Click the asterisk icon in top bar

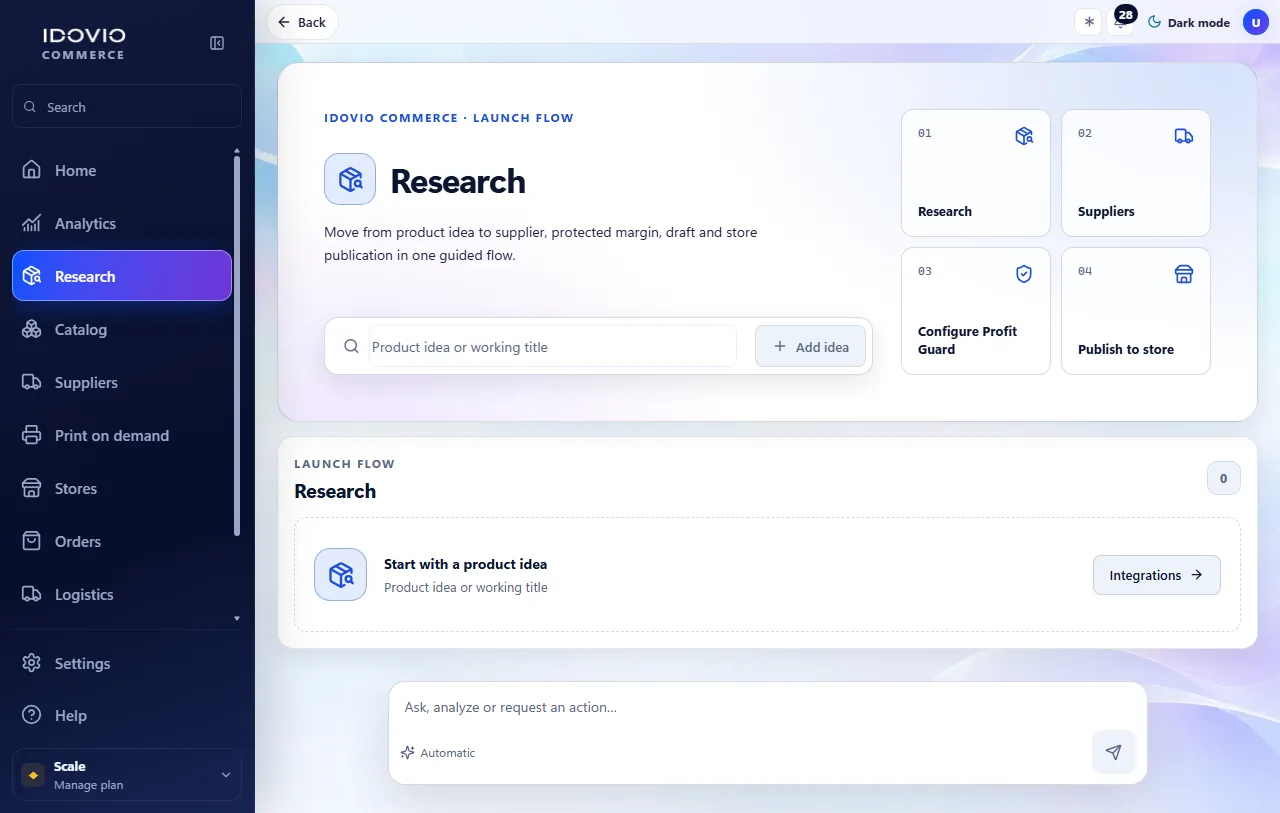pos(1088,22)
